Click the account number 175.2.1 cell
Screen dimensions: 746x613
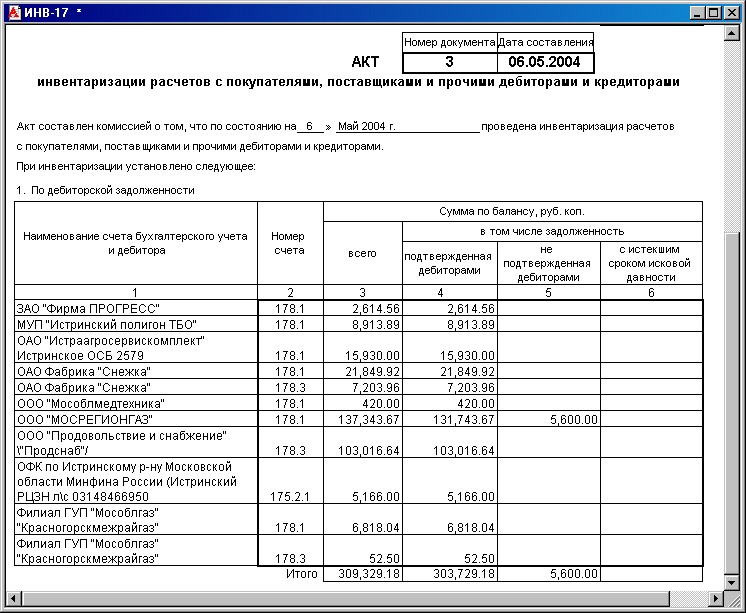(290, 481)
